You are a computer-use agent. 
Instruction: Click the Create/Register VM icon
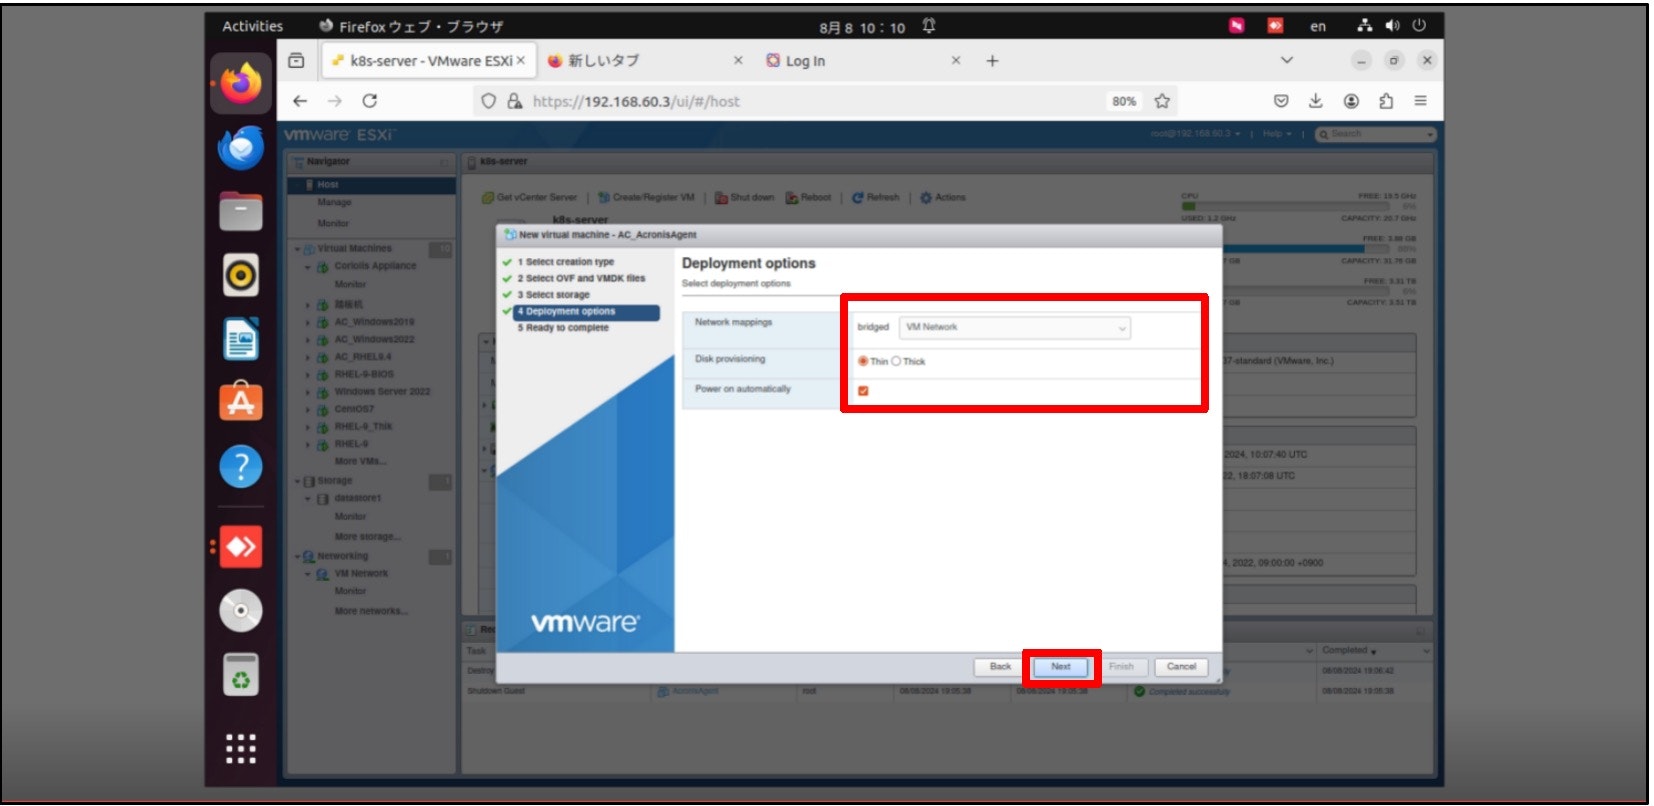click(604, 198)
